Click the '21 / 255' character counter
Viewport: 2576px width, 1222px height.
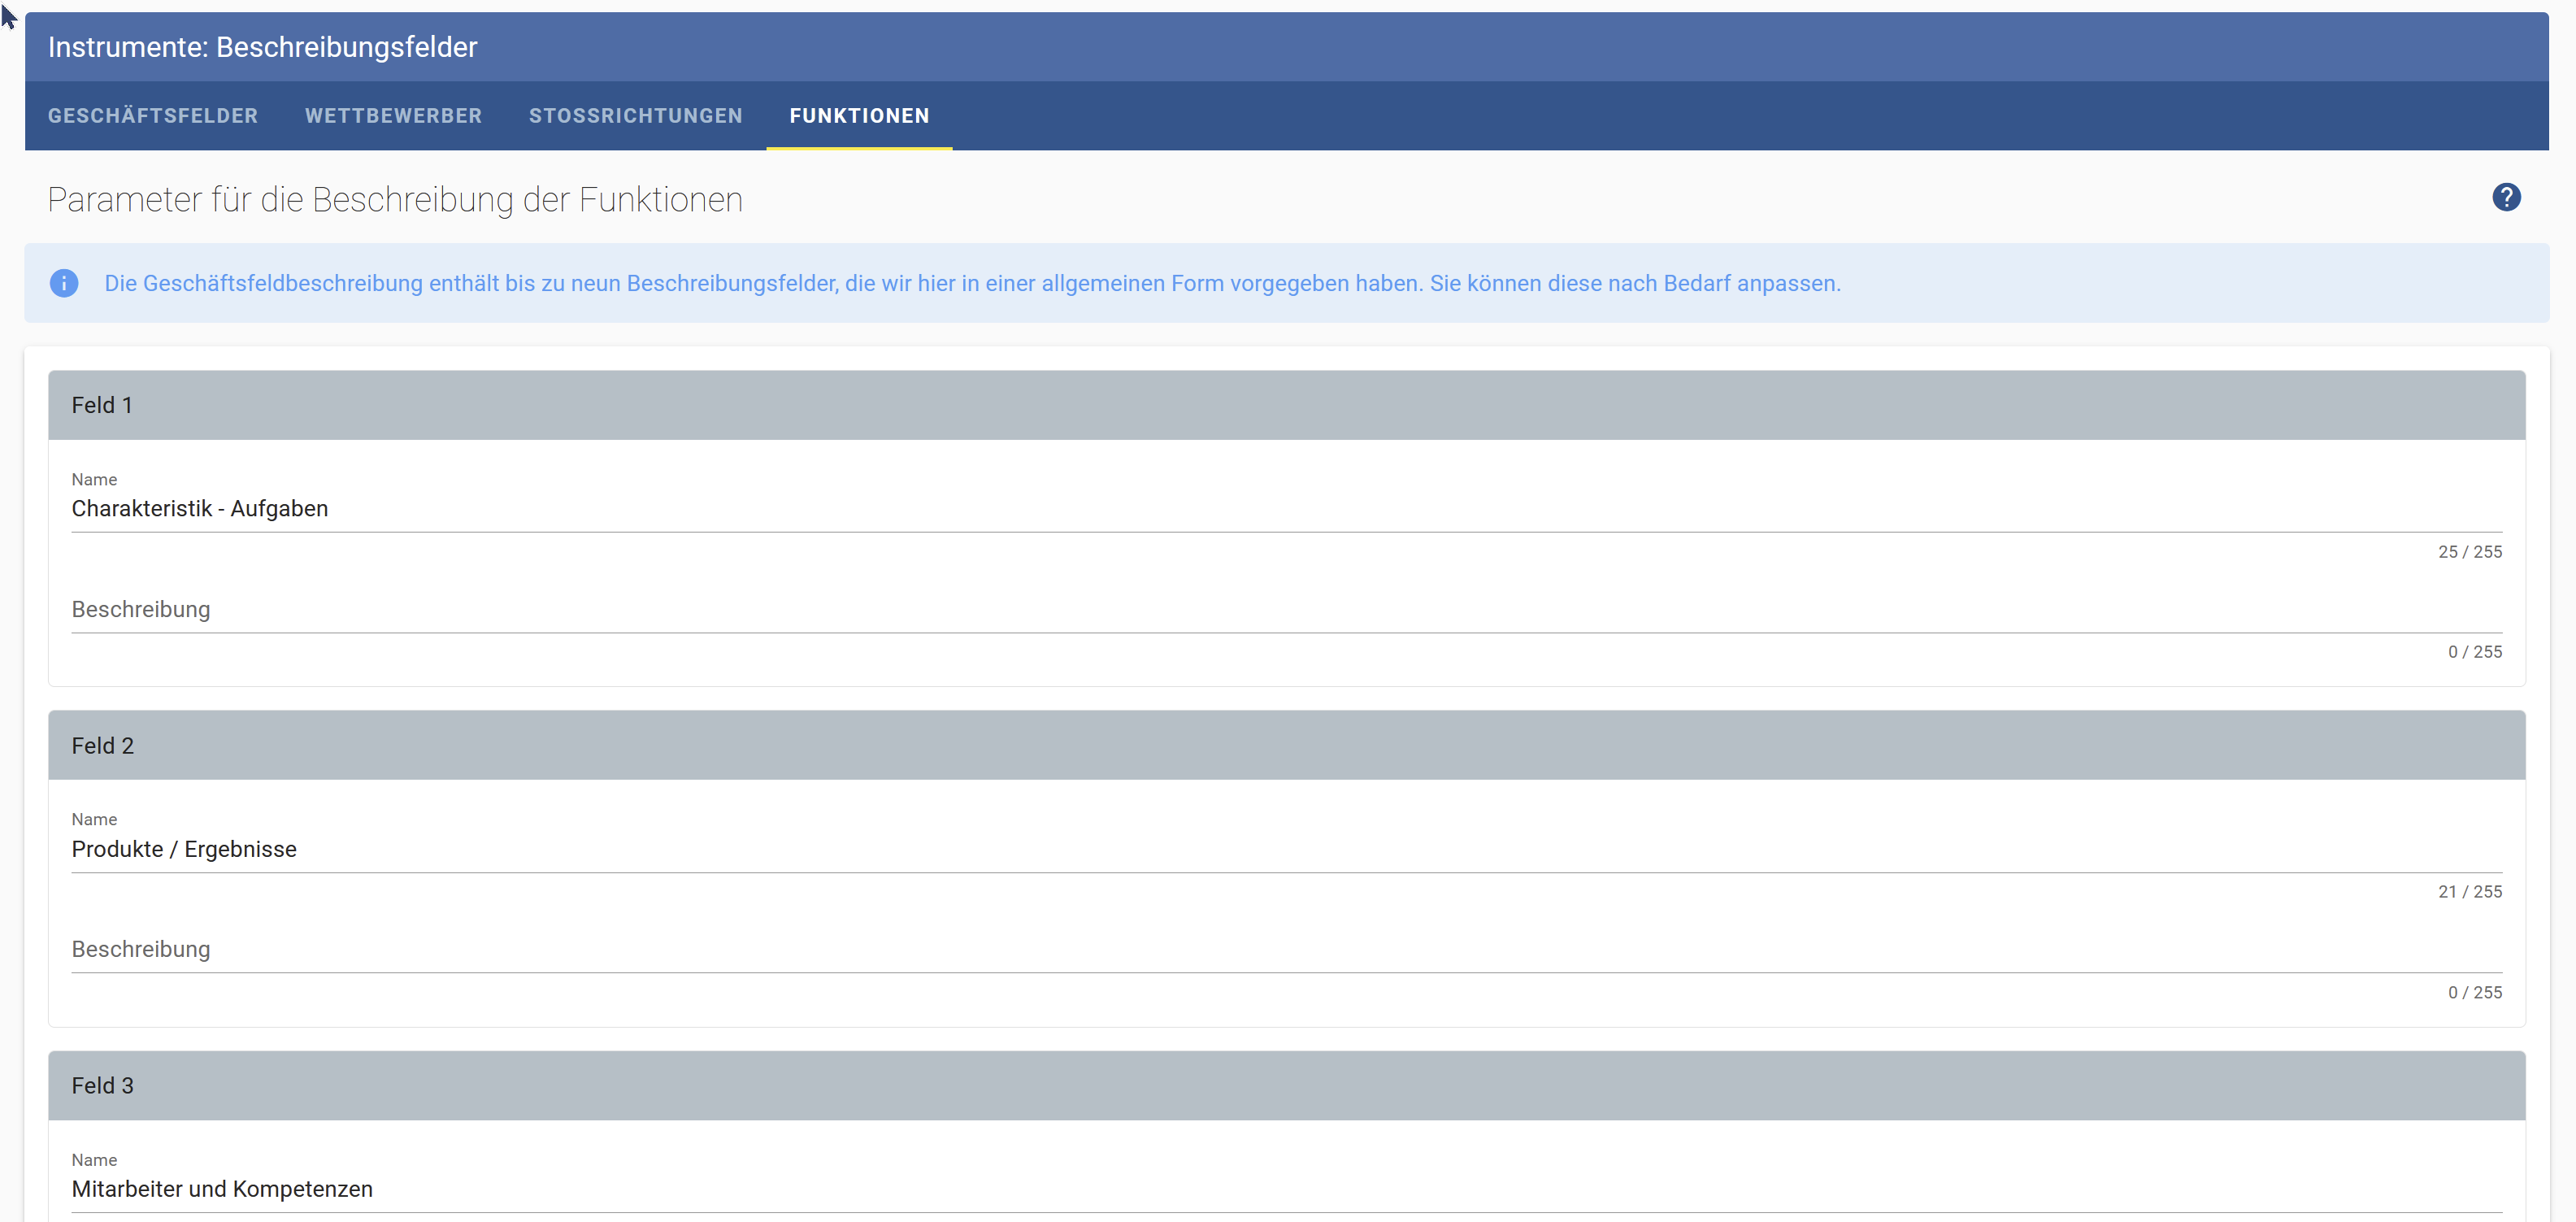tap(2470, 892)
